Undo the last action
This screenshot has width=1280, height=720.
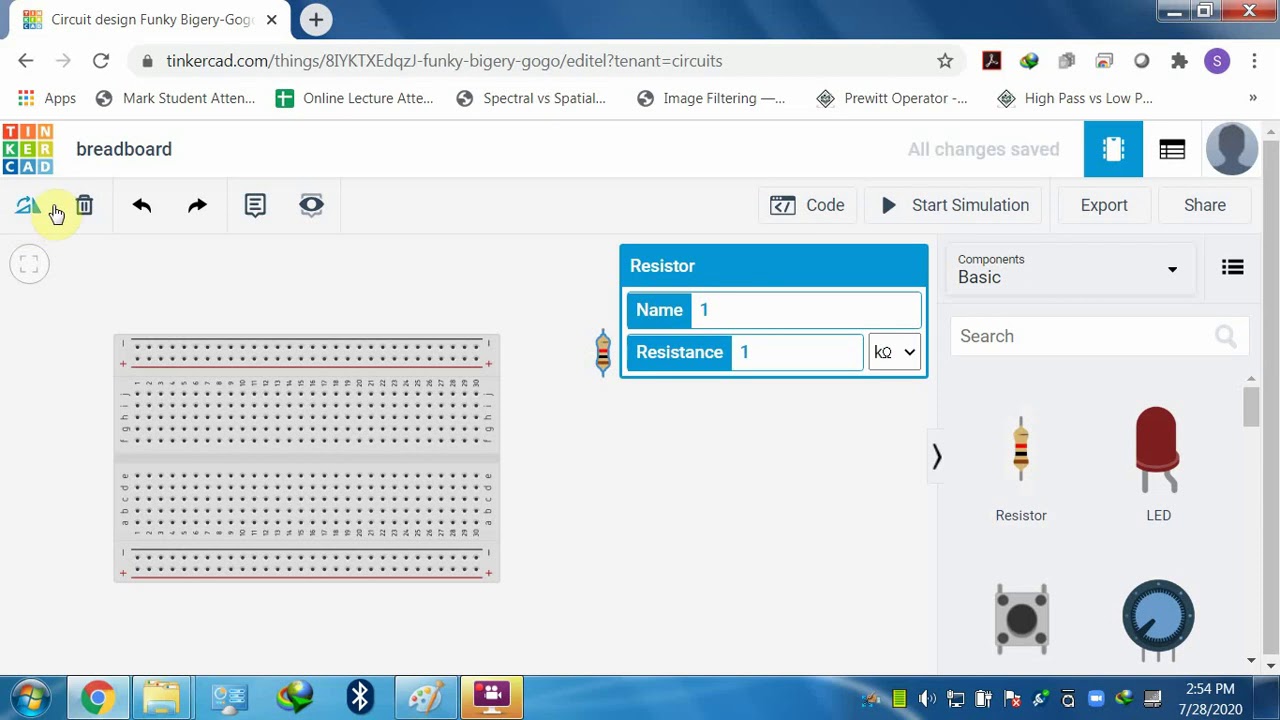click(x=142, y=205)
